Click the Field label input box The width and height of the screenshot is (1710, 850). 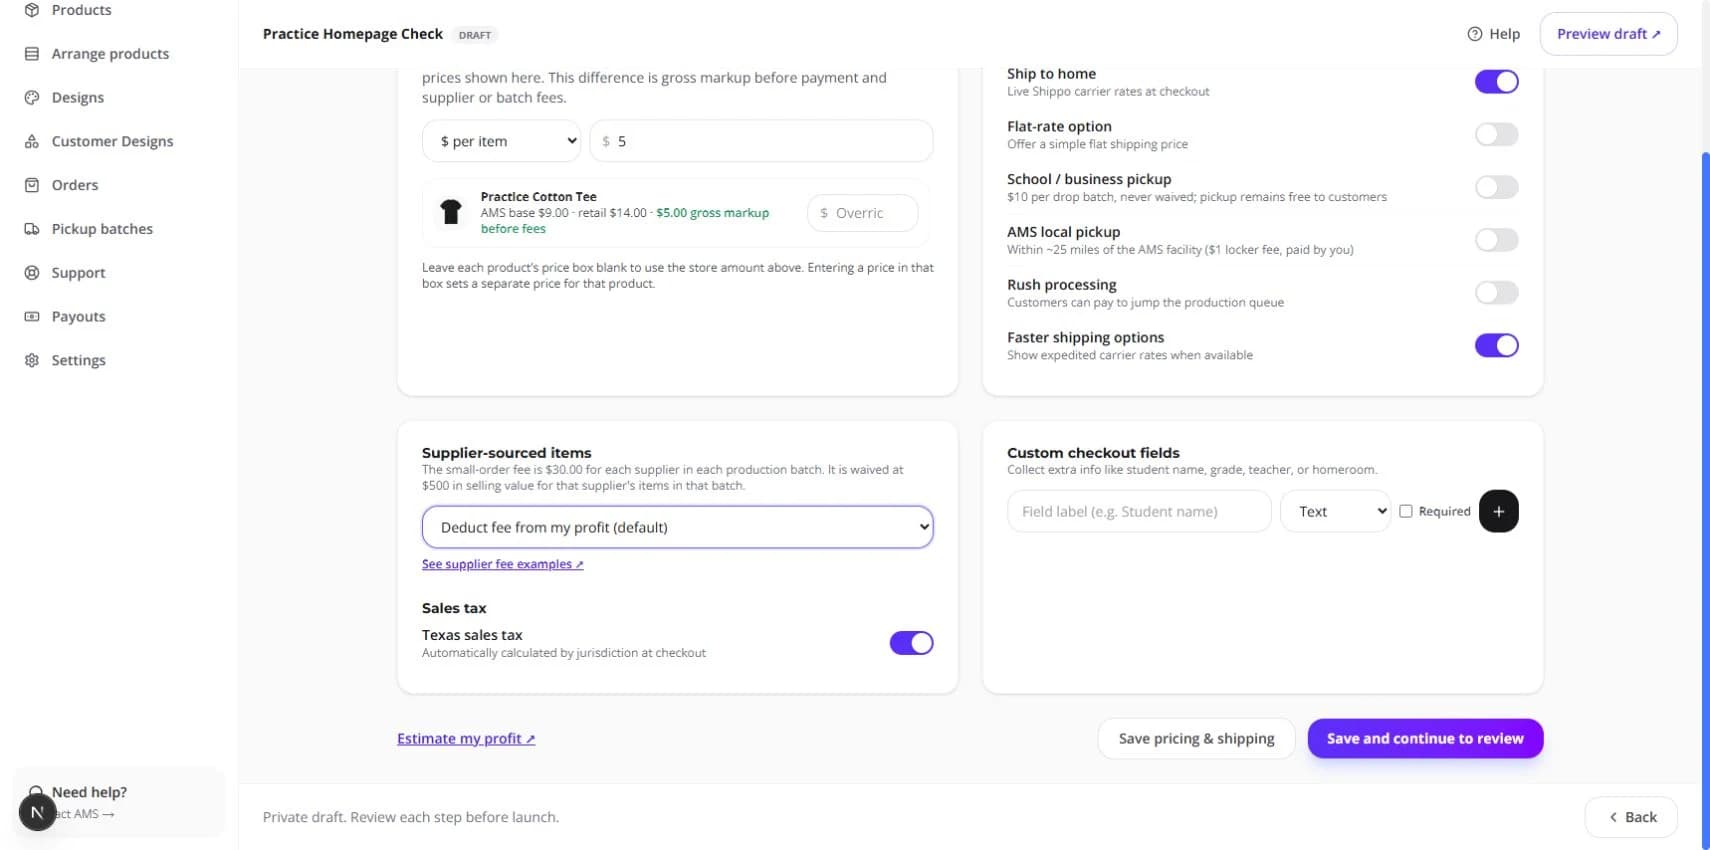coord(1139,511)
